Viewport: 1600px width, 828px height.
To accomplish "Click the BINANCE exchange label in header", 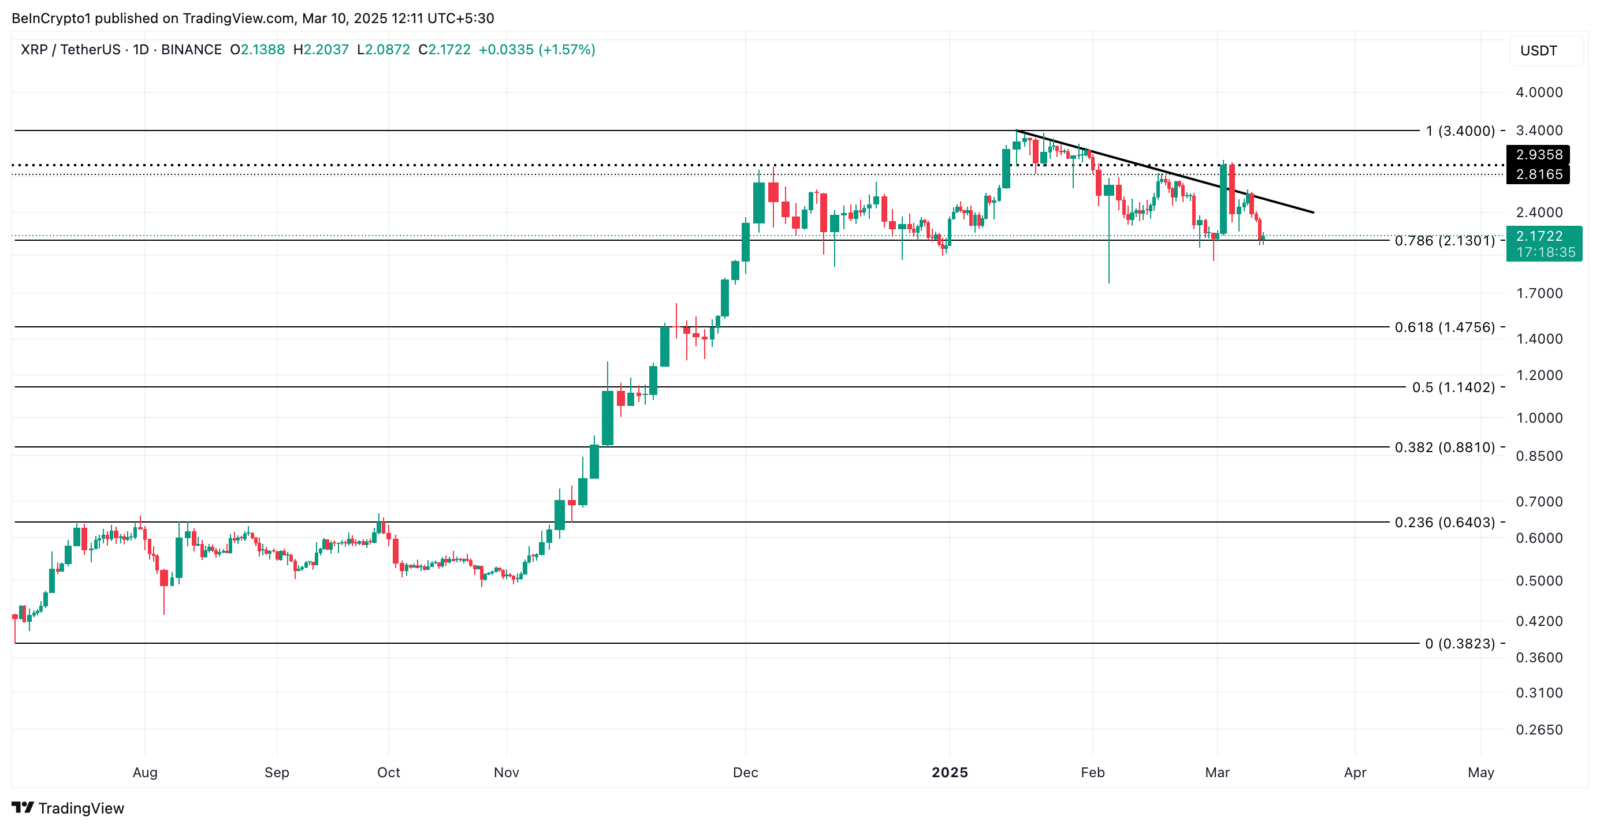I will (x=191, y=49).
